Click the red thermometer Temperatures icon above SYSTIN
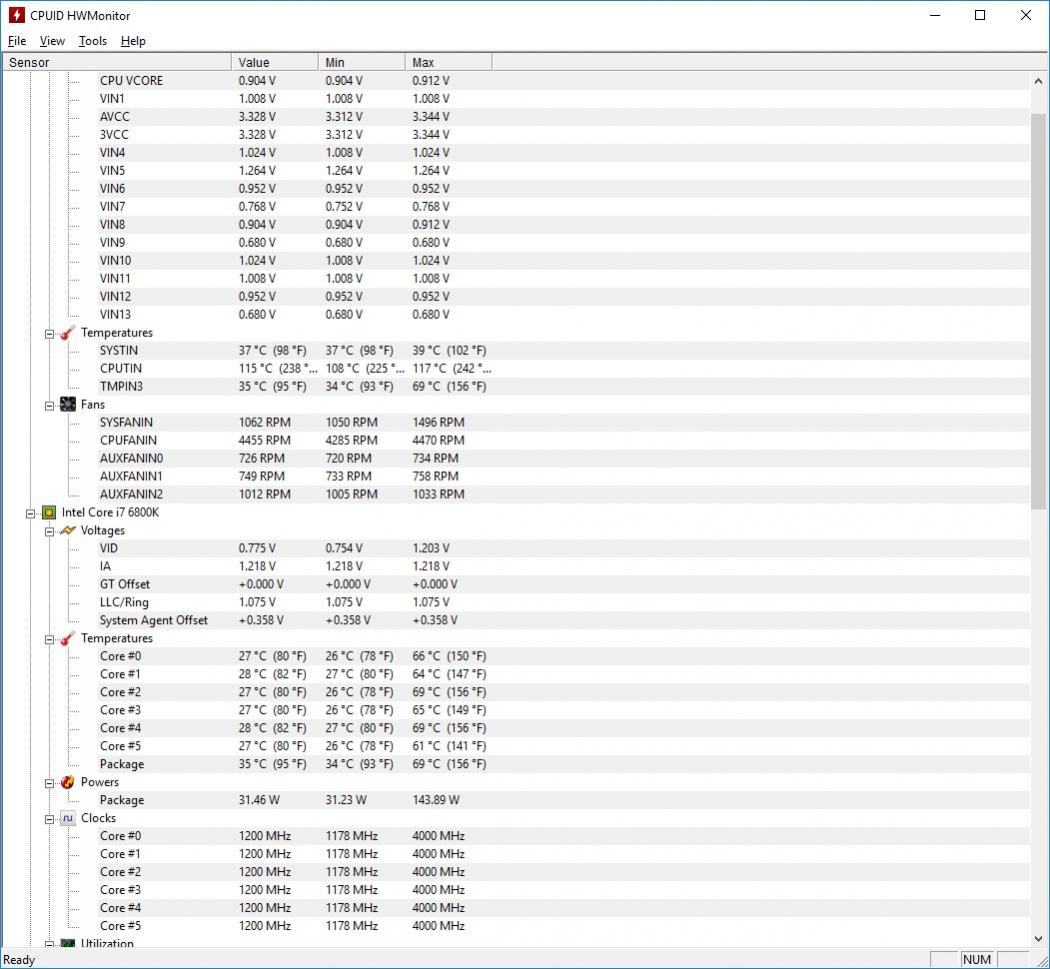This screenshot has height=969, width=1050. [68, 333]
